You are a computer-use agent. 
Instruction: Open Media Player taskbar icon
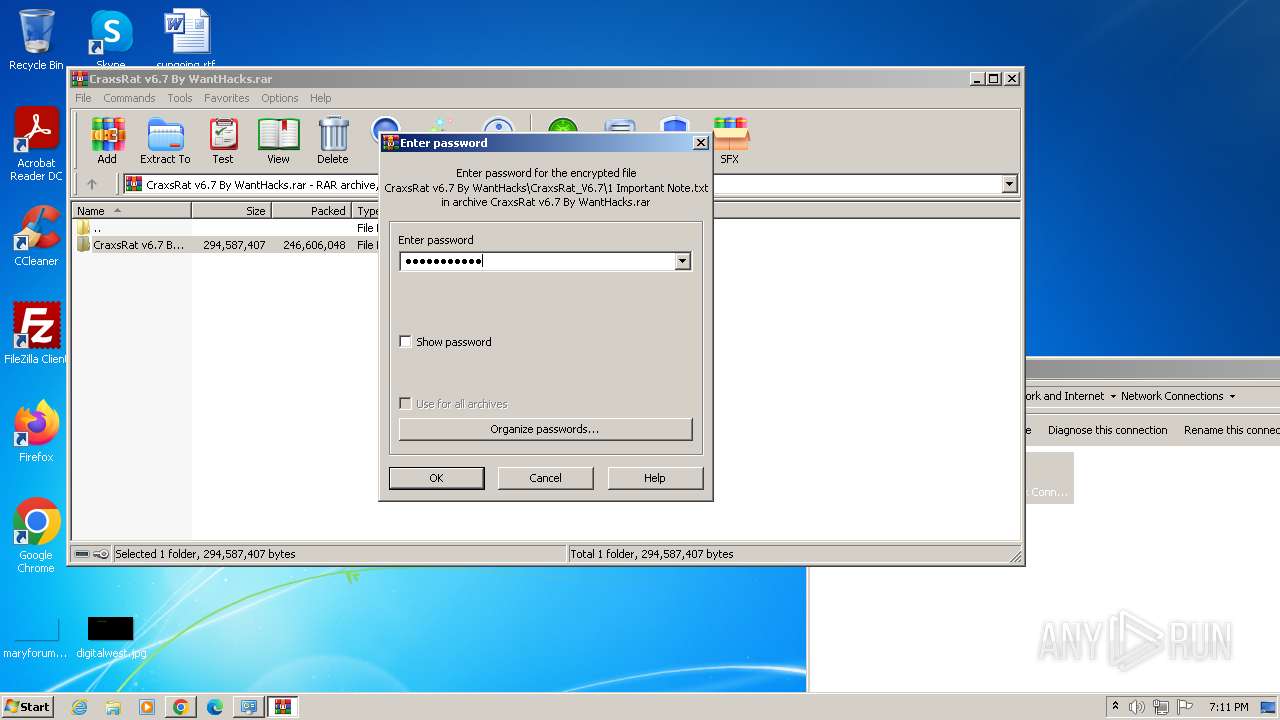pyautogui.click(x=147, y=707)
